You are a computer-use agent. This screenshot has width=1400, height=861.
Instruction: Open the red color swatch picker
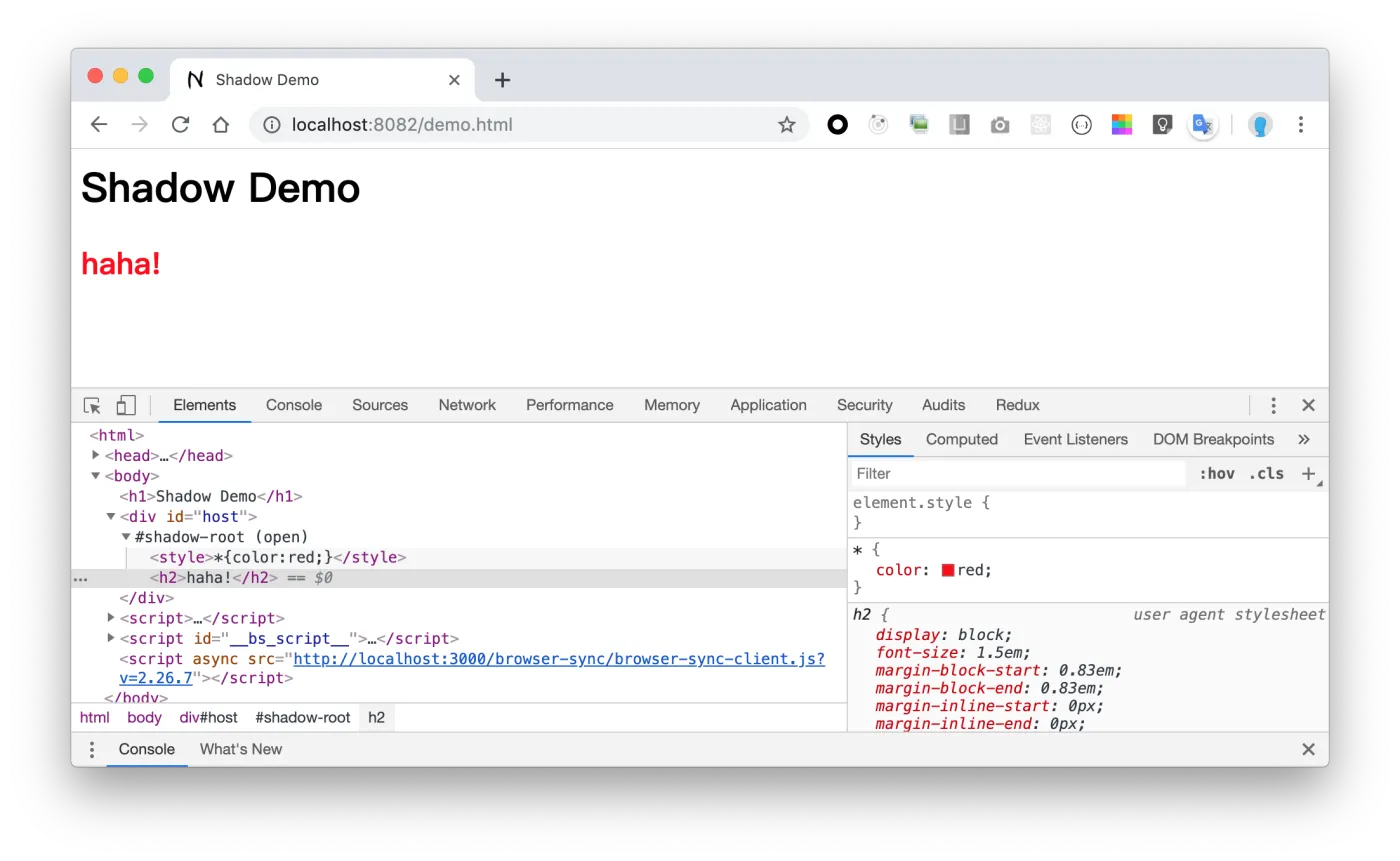coord(948,570)
